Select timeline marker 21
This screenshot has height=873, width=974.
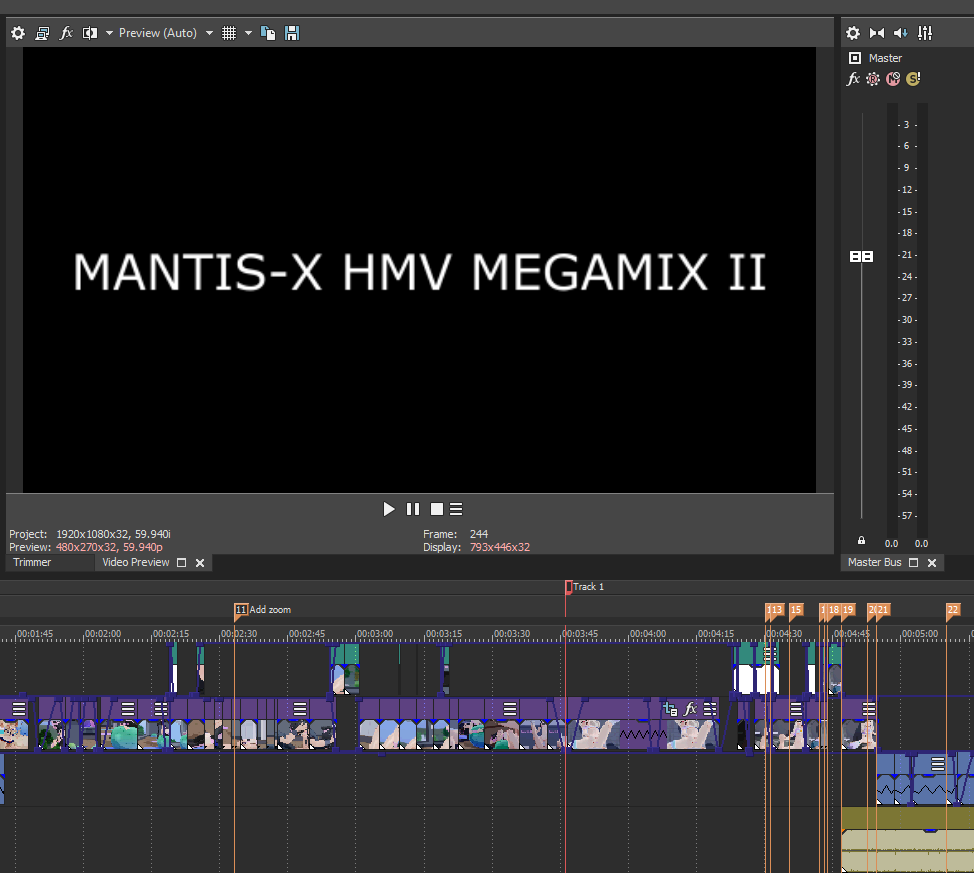(883, 610)
